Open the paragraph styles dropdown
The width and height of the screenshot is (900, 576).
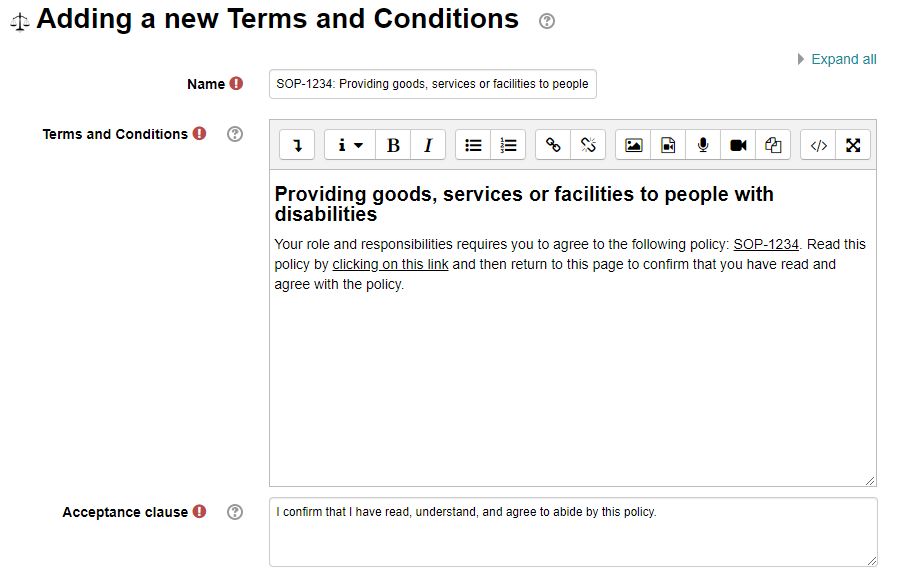coord(349,145)
